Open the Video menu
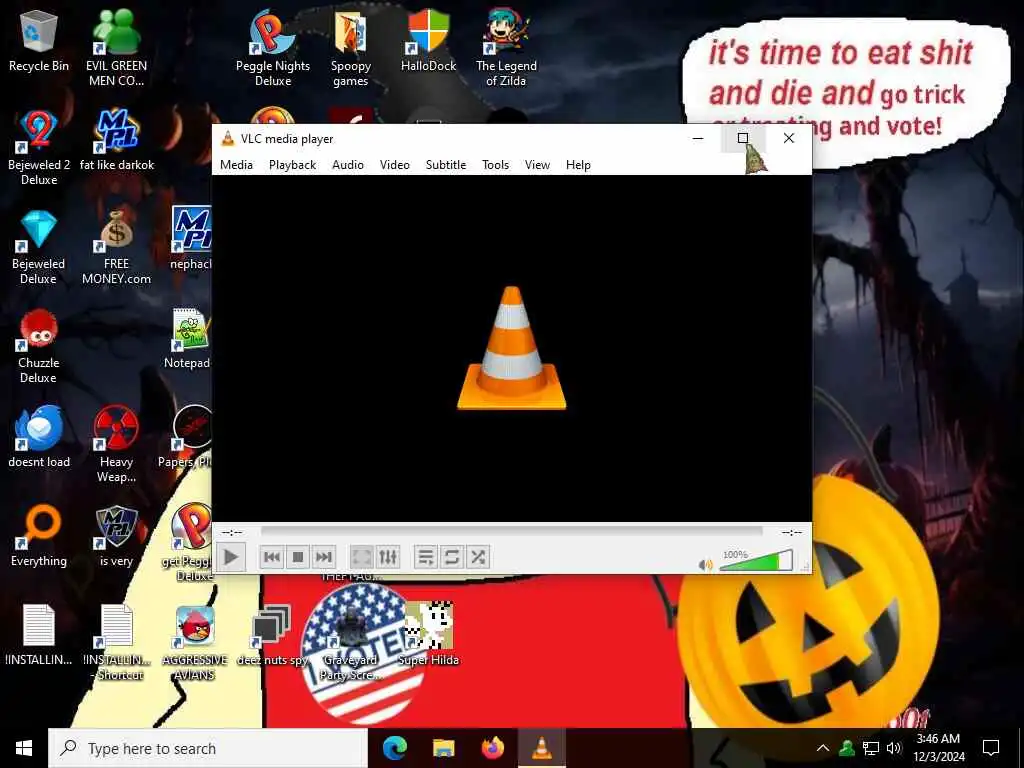This screenshot has width=1024, height=768. [x=394, y=165]
